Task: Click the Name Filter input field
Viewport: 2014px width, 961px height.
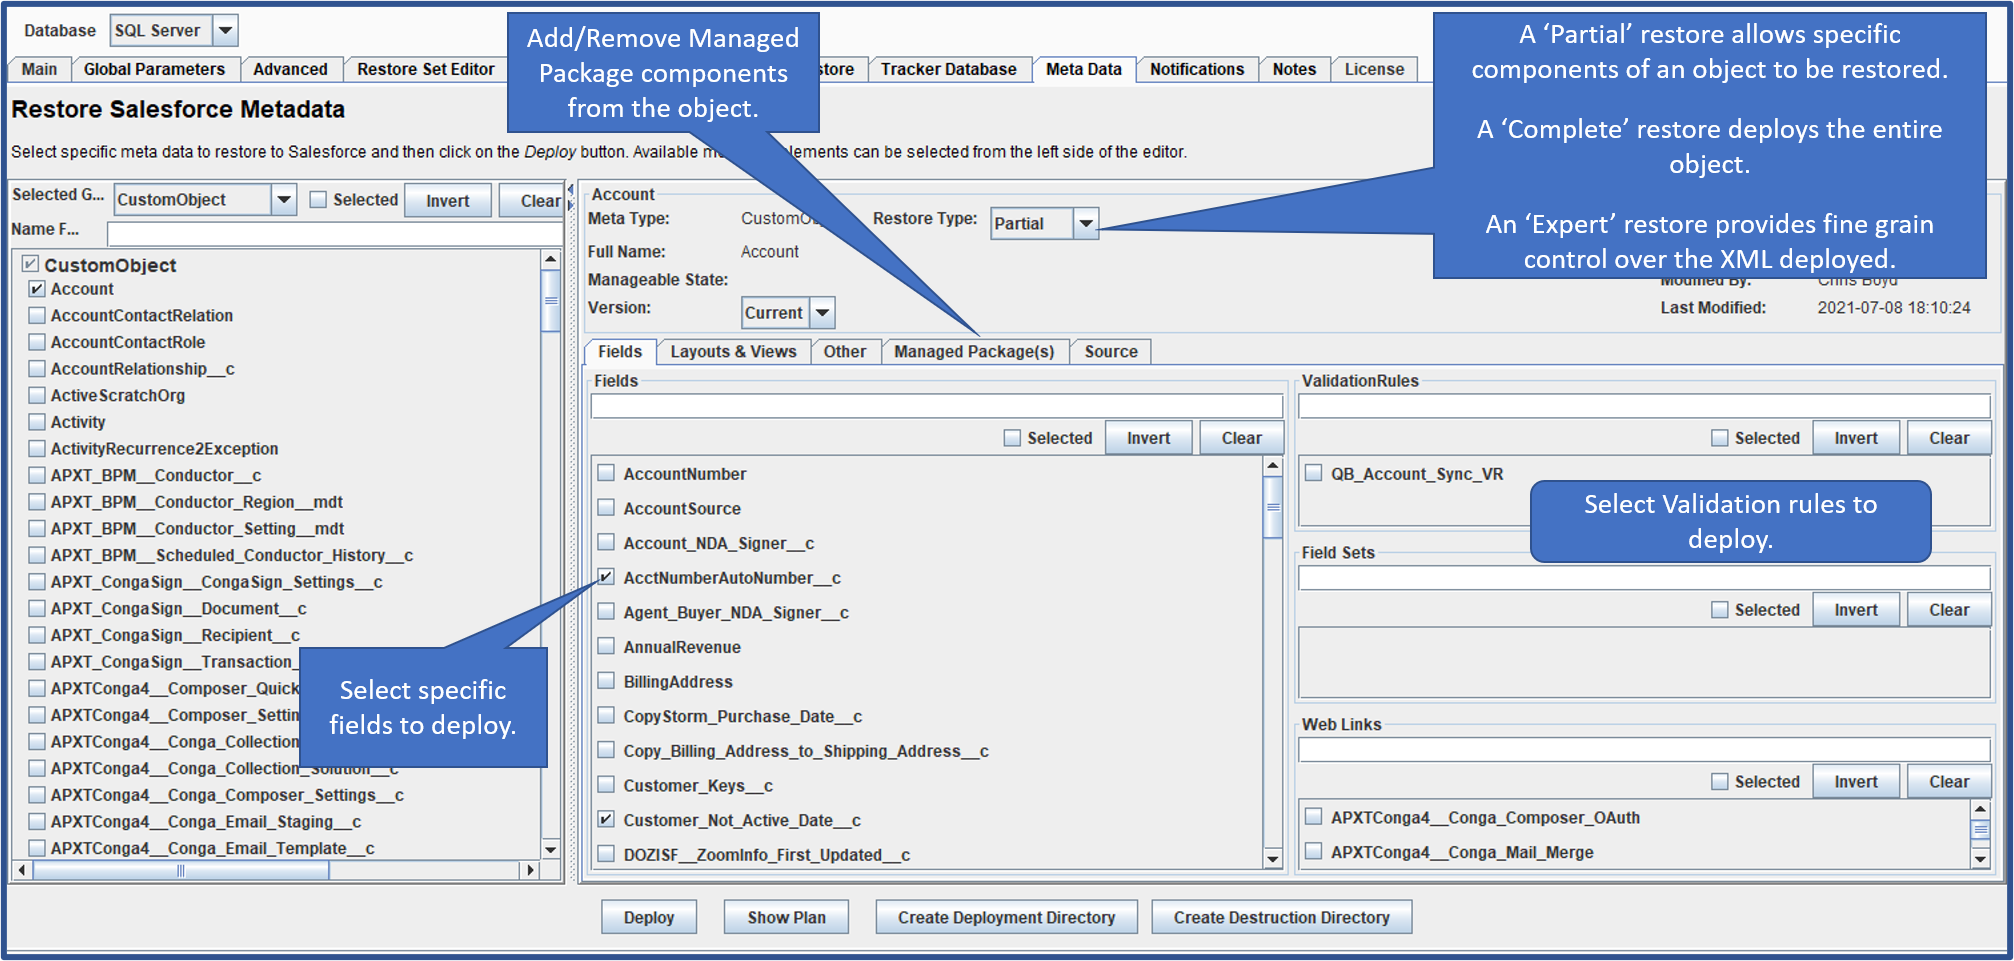Action: pos(334,234)
